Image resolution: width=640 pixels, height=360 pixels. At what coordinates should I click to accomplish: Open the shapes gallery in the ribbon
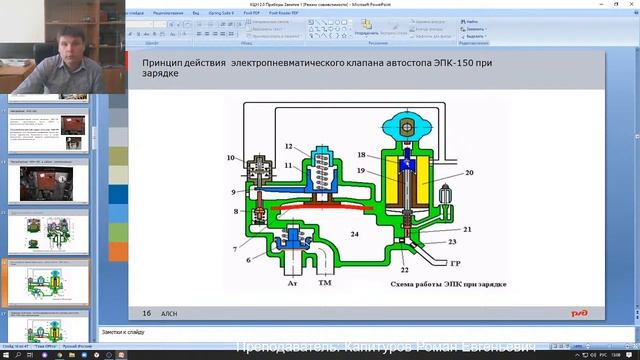click(330, 29)
